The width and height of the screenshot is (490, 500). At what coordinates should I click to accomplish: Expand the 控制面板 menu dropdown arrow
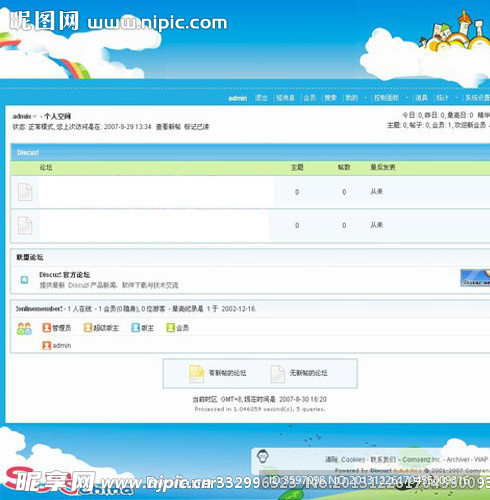tap(407, 98)
